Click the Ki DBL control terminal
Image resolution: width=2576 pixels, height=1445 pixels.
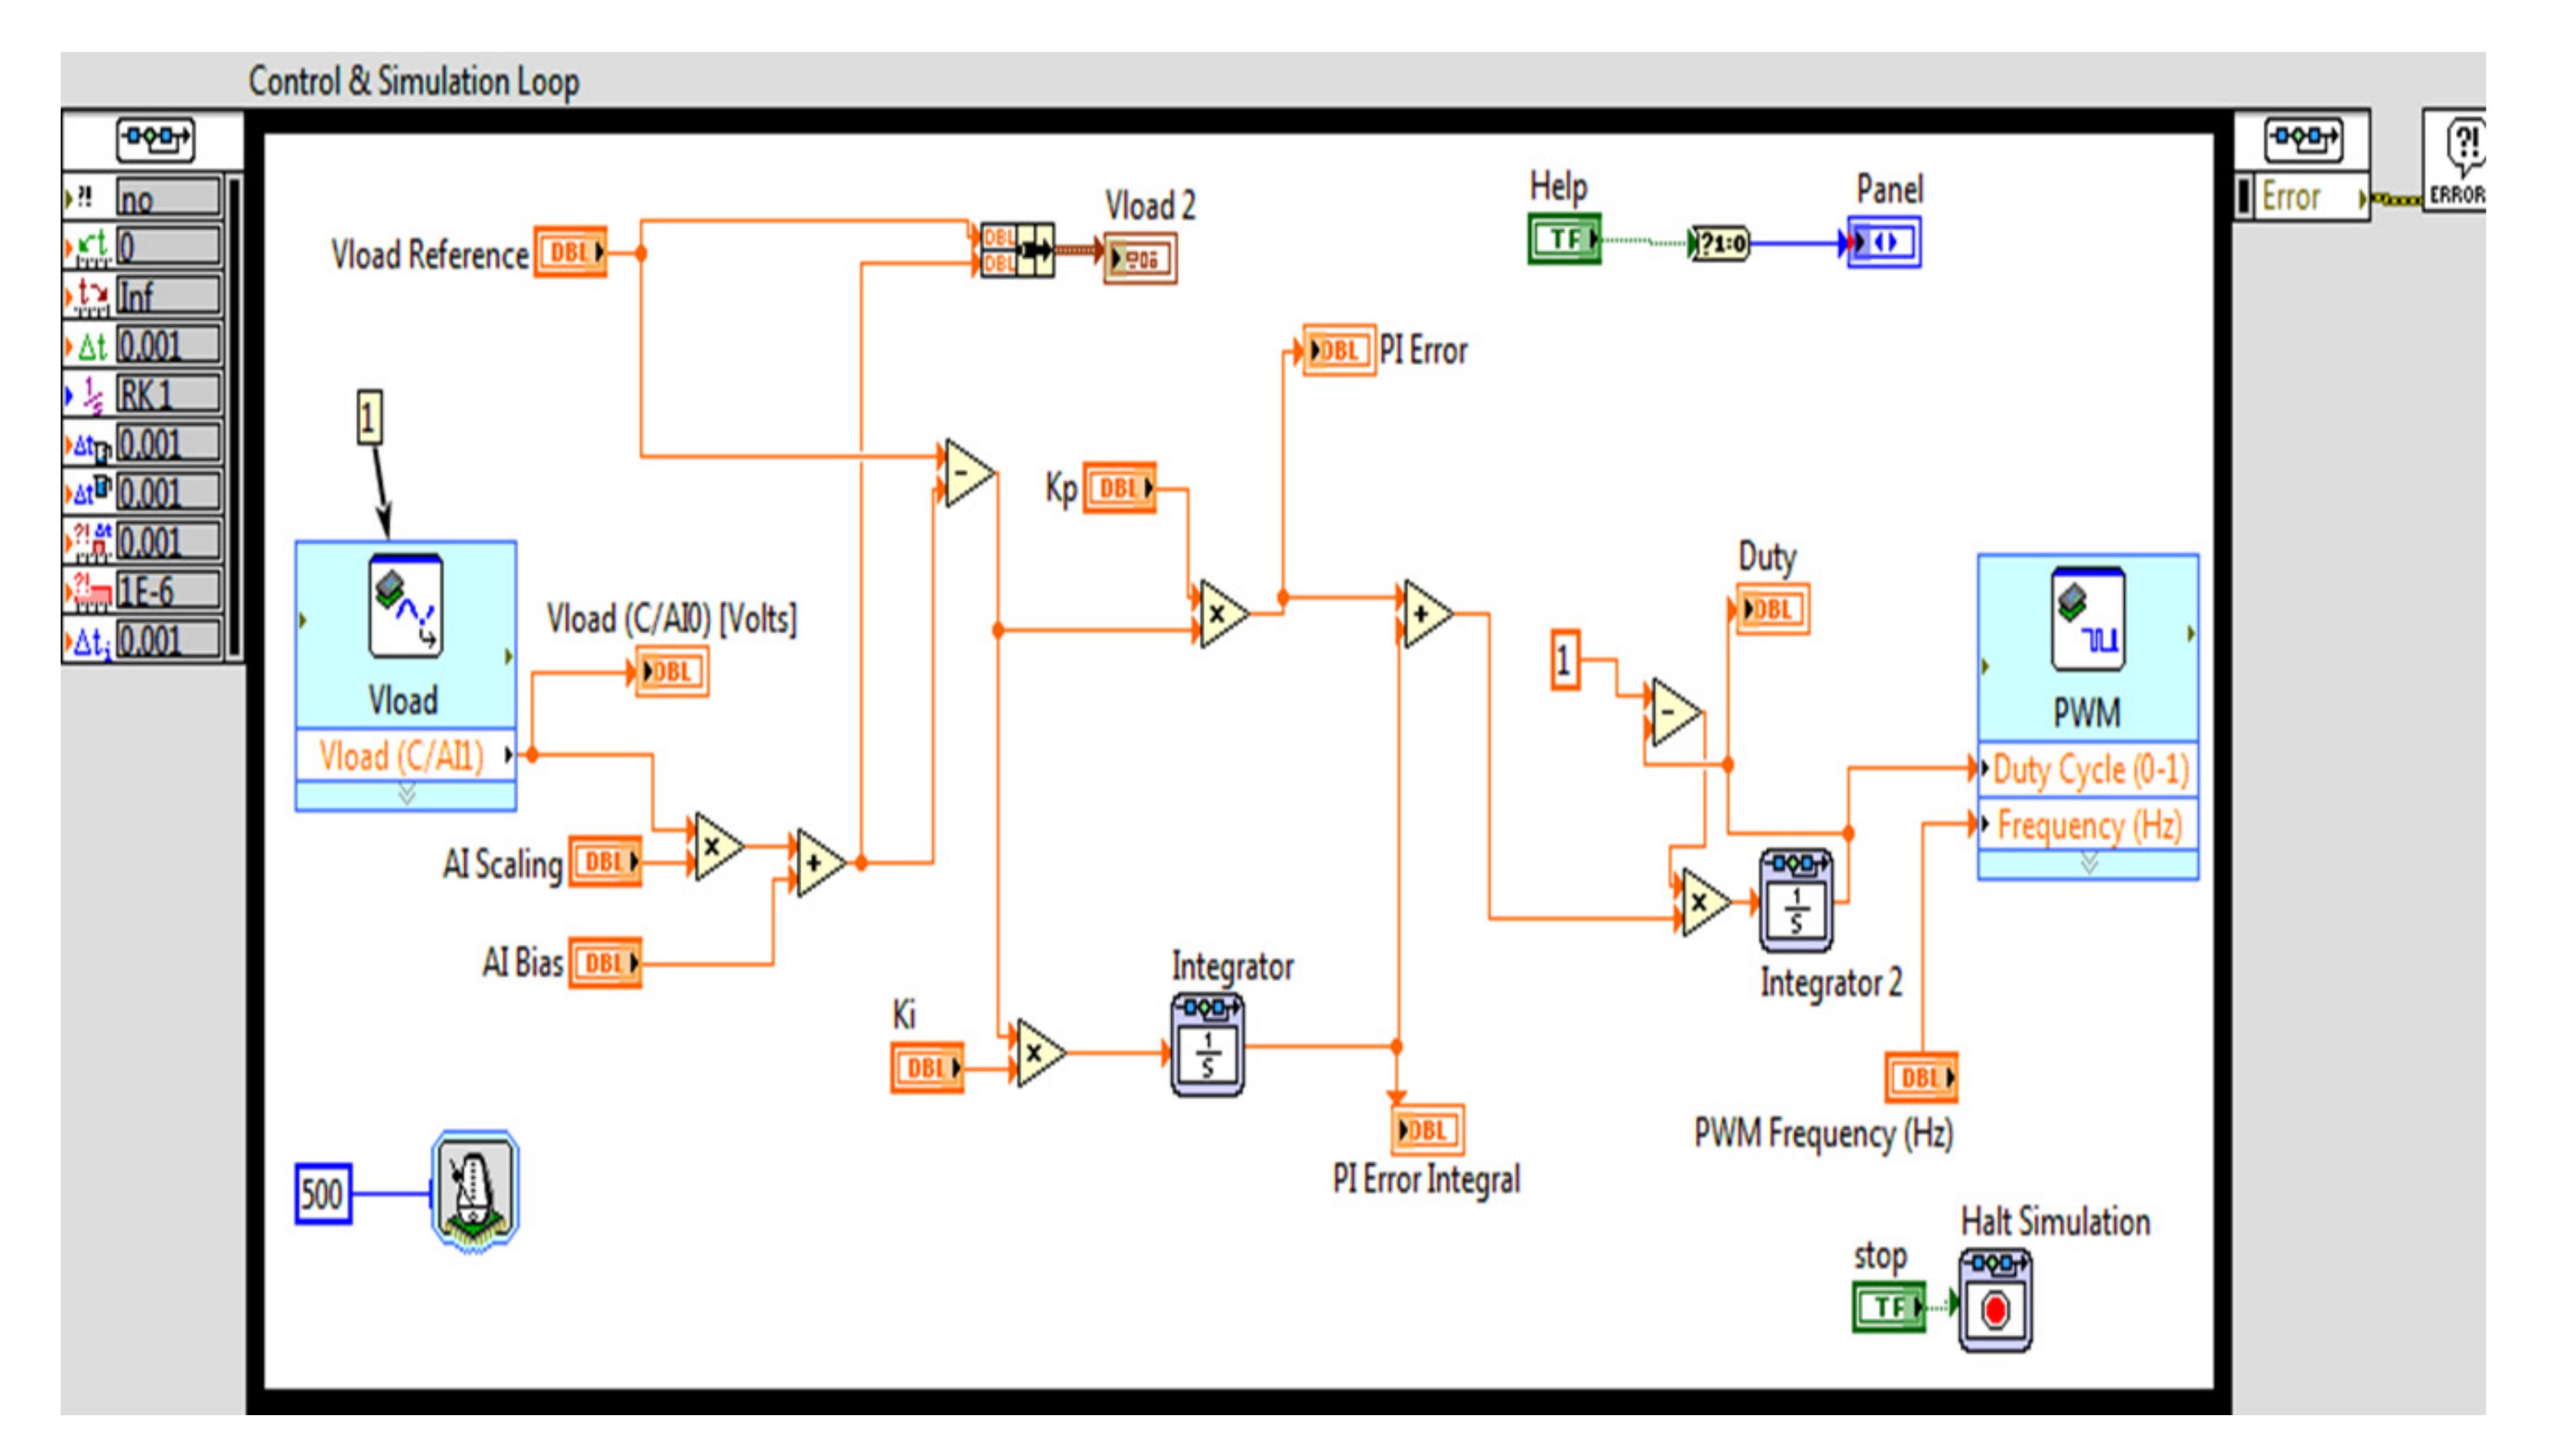click(927, 1068)
